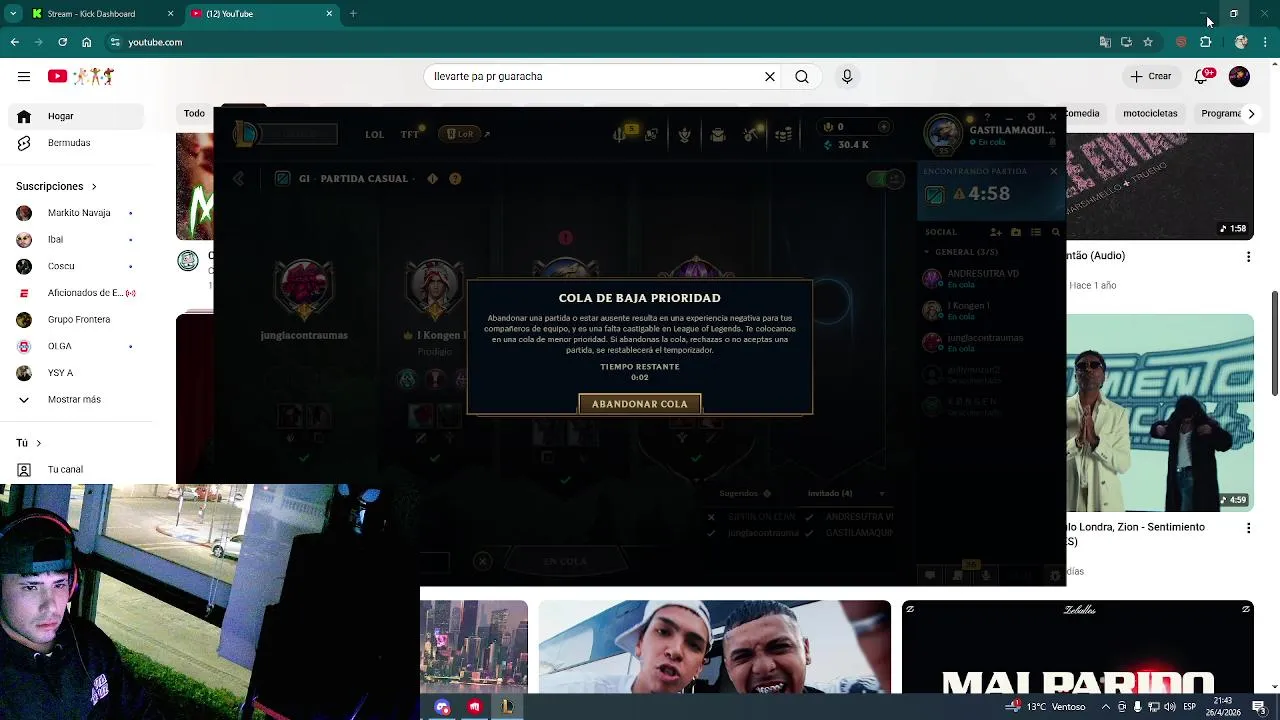The height and width of the screenshot is (720, 1280).
Task: Open the Chrome extensions puzzle icon
Action: click(x=1205, y=42)
